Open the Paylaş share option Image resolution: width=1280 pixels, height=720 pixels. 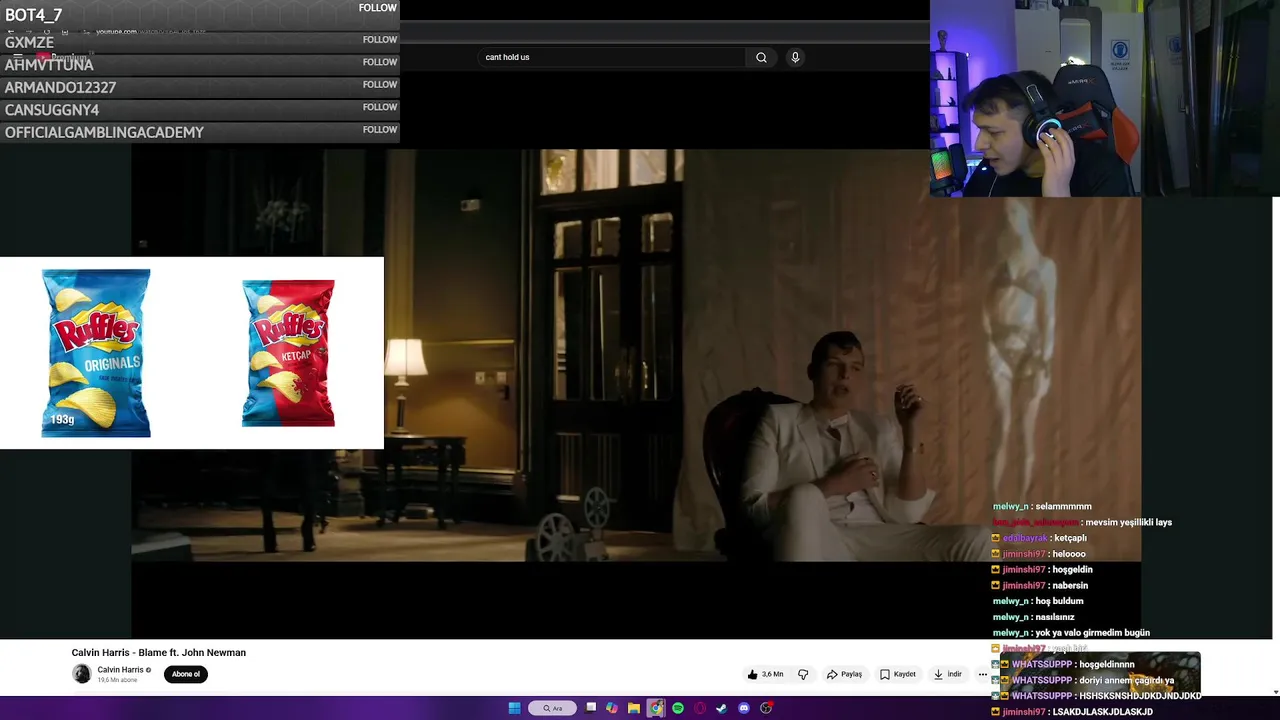pyautogui.click(x=844, y=674)
